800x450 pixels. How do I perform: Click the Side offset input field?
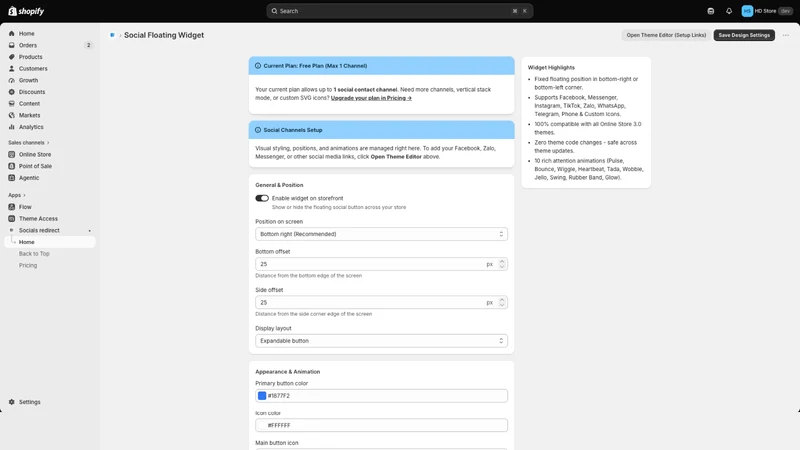[x=381, y=303]
